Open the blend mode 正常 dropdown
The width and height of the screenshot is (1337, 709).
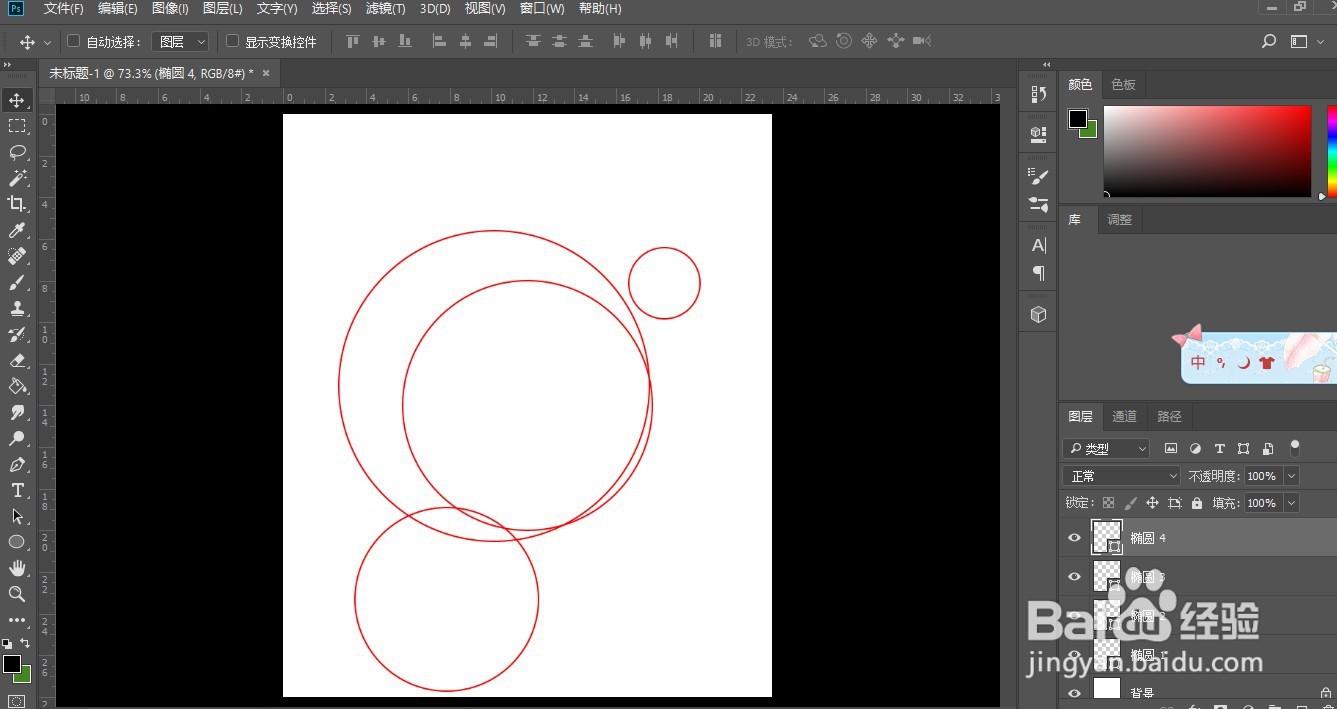(1122, 476)
